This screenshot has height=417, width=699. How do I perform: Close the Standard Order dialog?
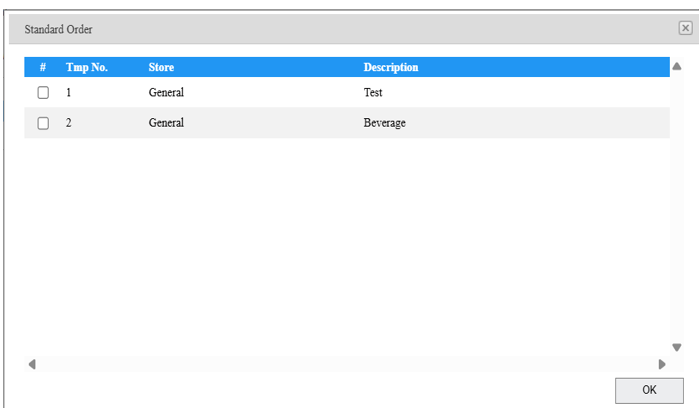pyautogui.click(x=685, y=29)
